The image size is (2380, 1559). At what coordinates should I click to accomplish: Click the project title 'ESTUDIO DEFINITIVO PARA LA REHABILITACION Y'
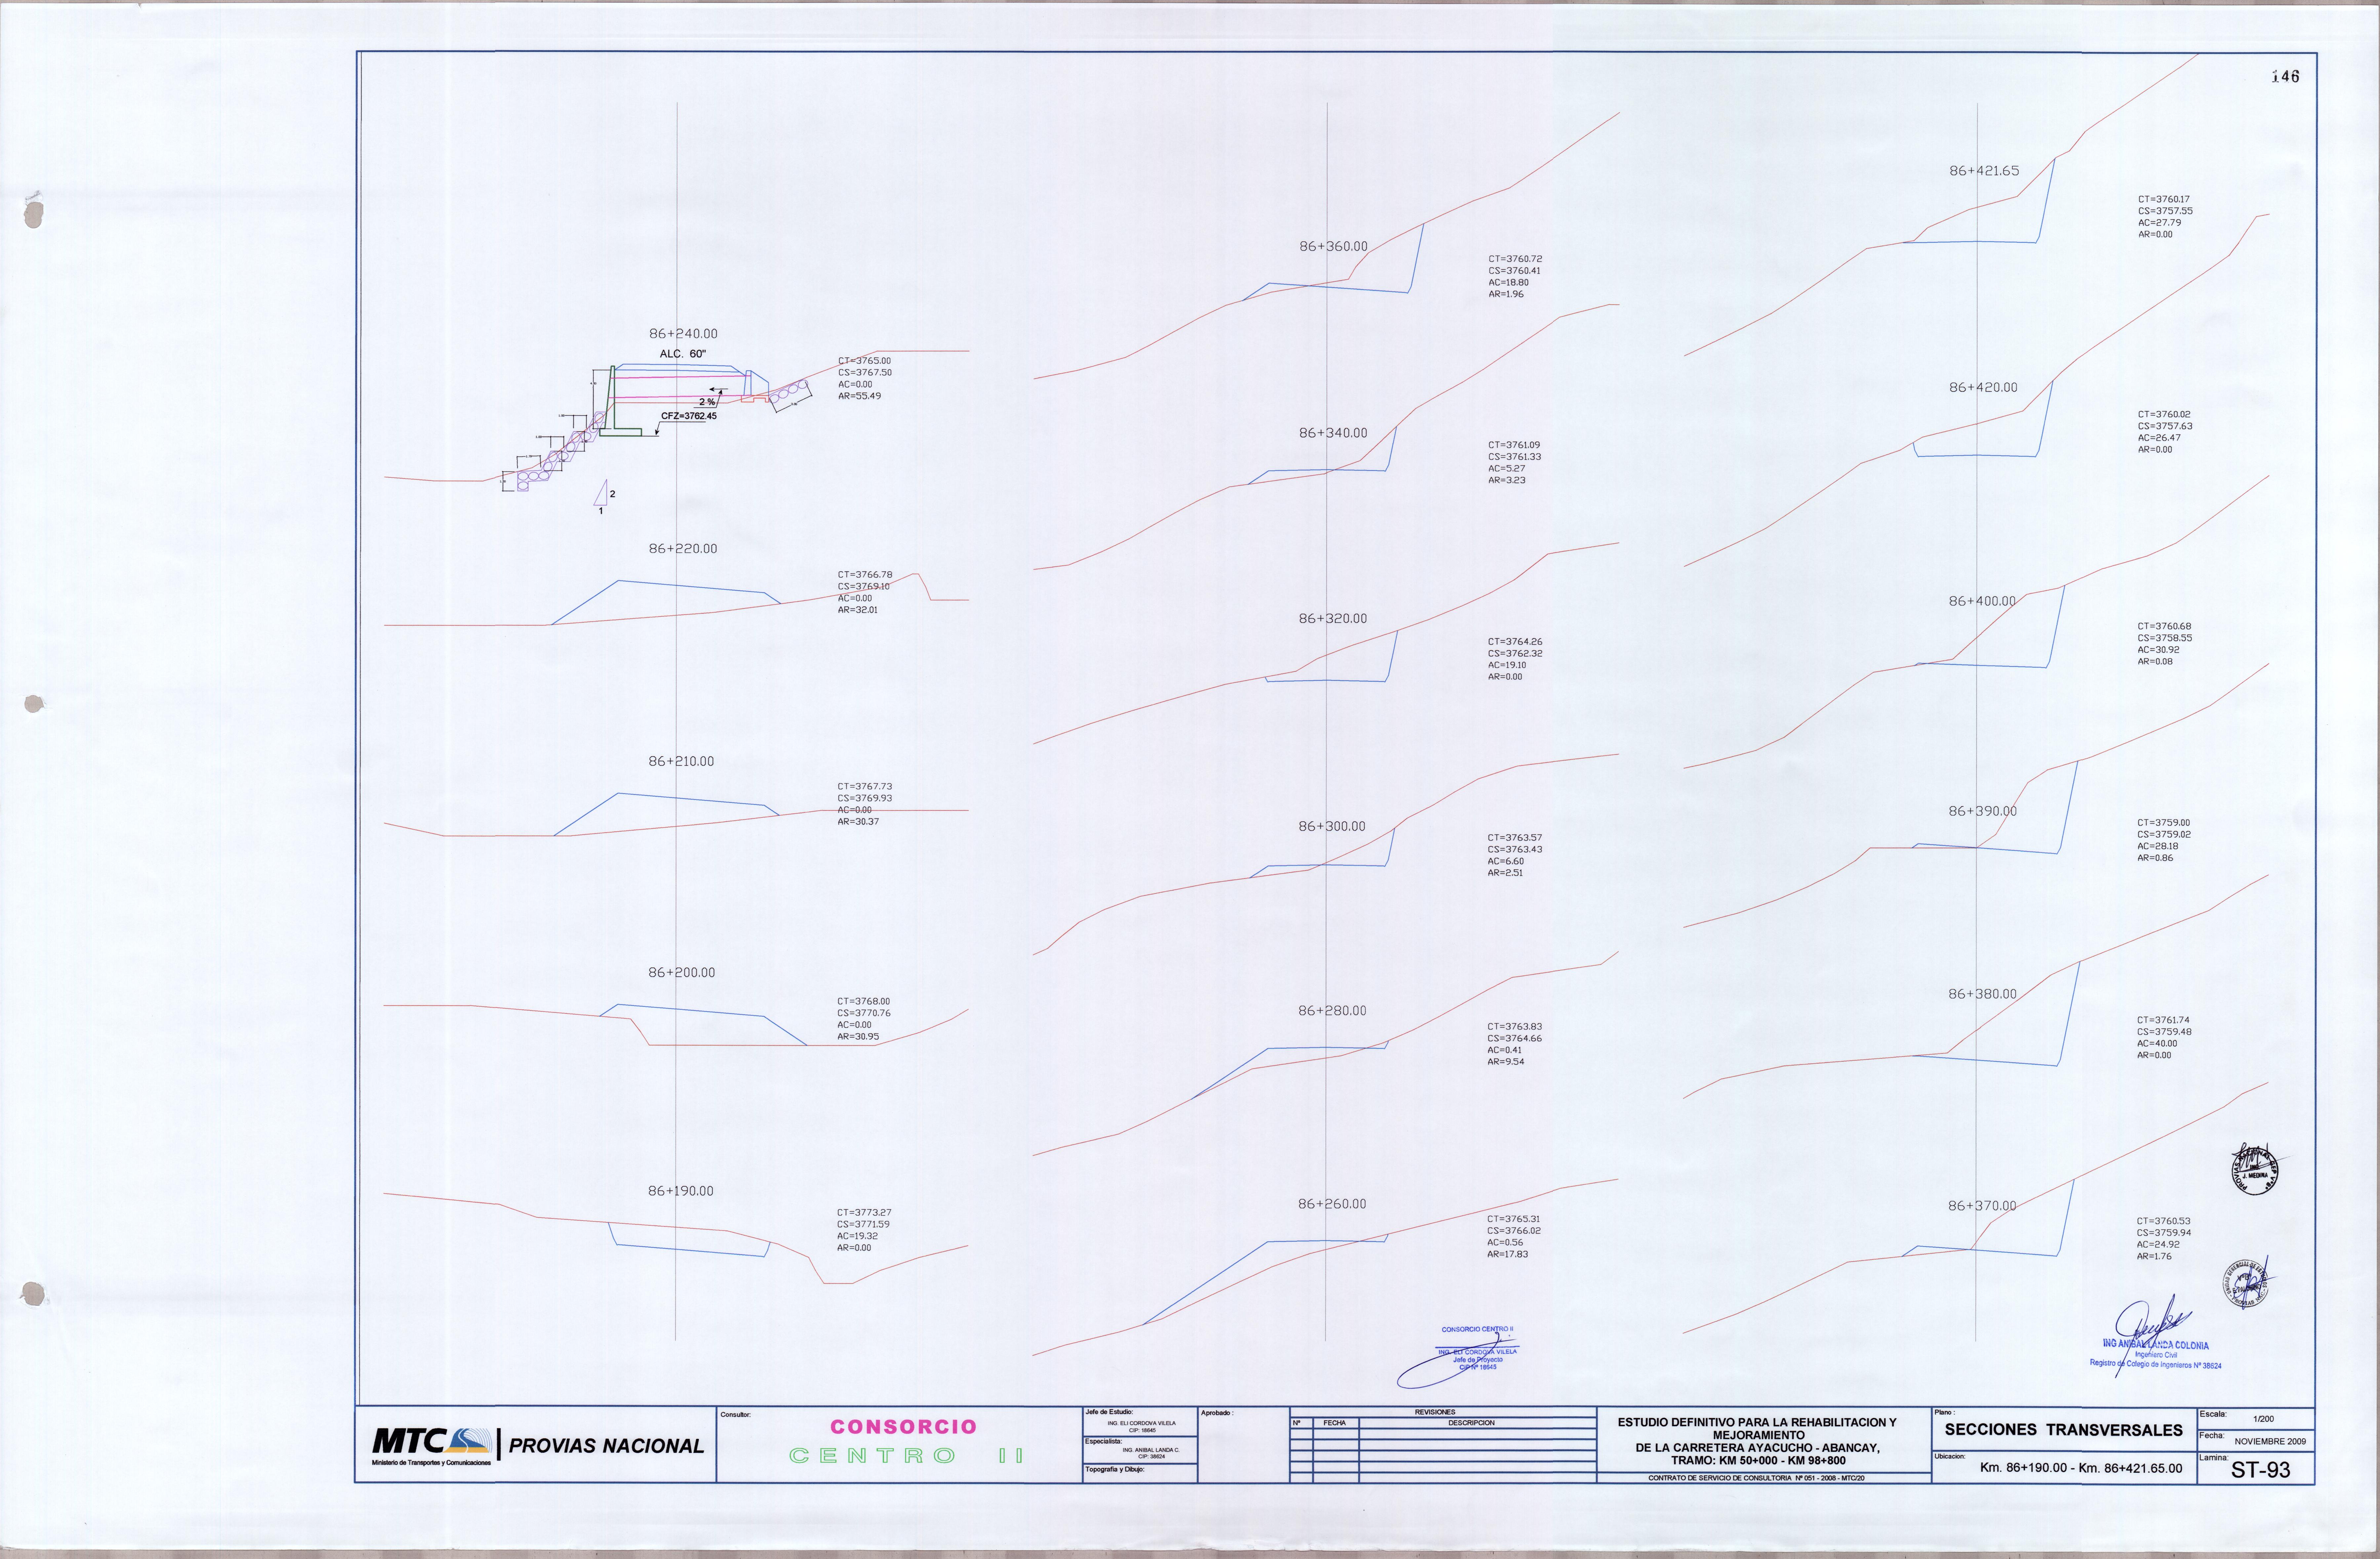point(1757,1422)
